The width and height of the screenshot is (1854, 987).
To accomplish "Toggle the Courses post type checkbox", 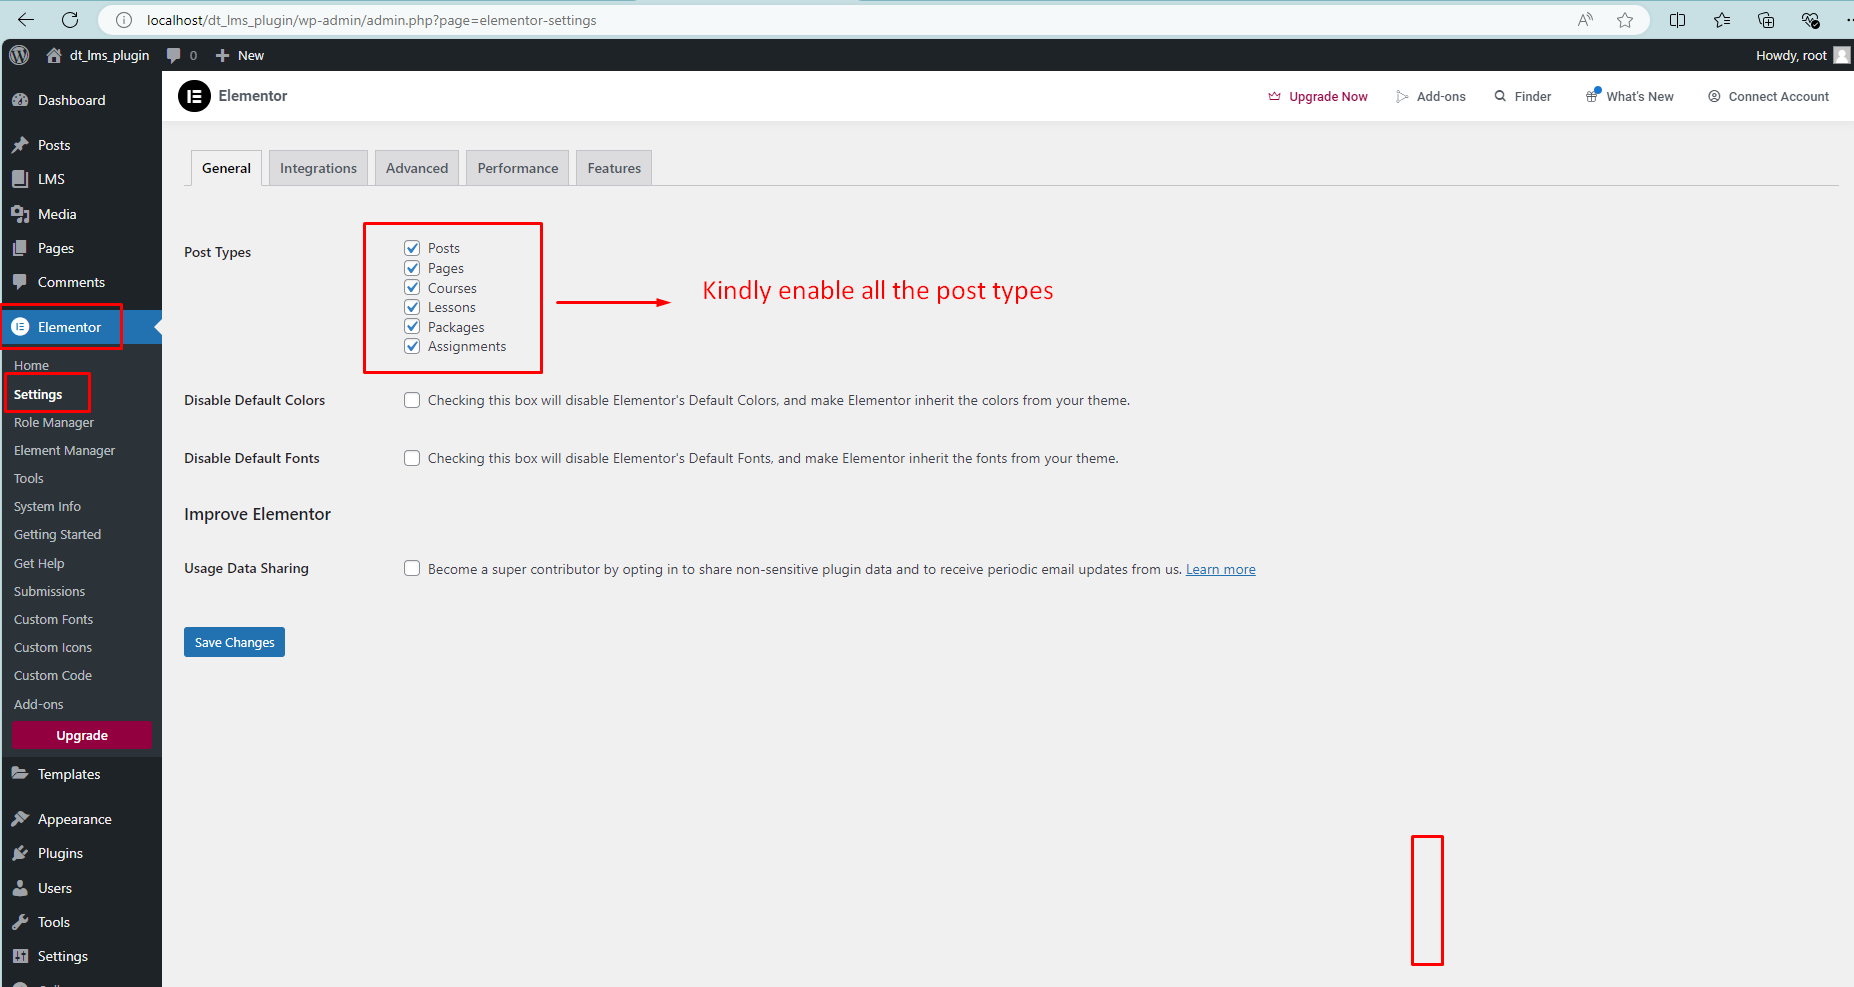I will [412, 288].
